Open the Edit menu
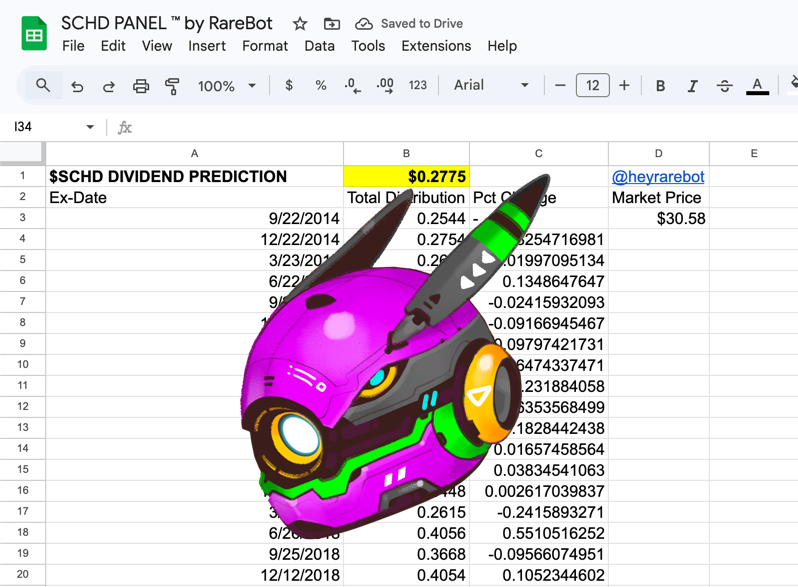This screenshot has width=798, height=587. [113, 46]
